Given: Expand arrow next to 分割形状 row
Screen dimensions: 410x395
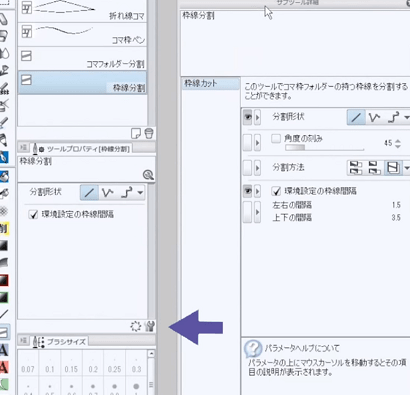Looking at the screenshot, I should click(257, 117).
